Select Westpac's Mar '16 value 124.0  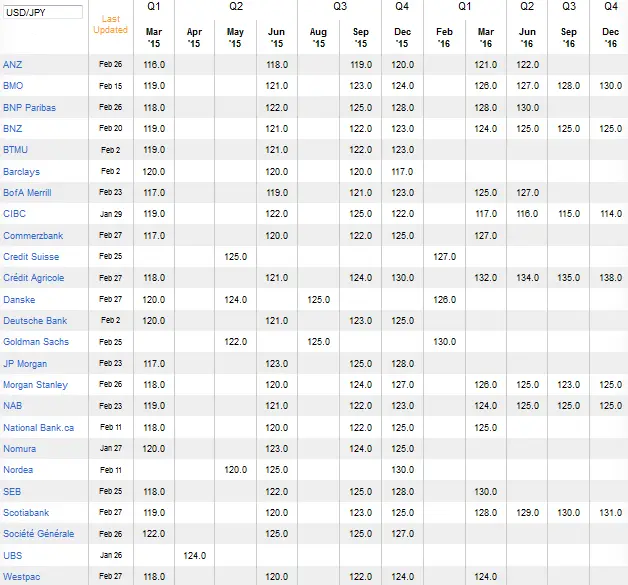point(485,577)
